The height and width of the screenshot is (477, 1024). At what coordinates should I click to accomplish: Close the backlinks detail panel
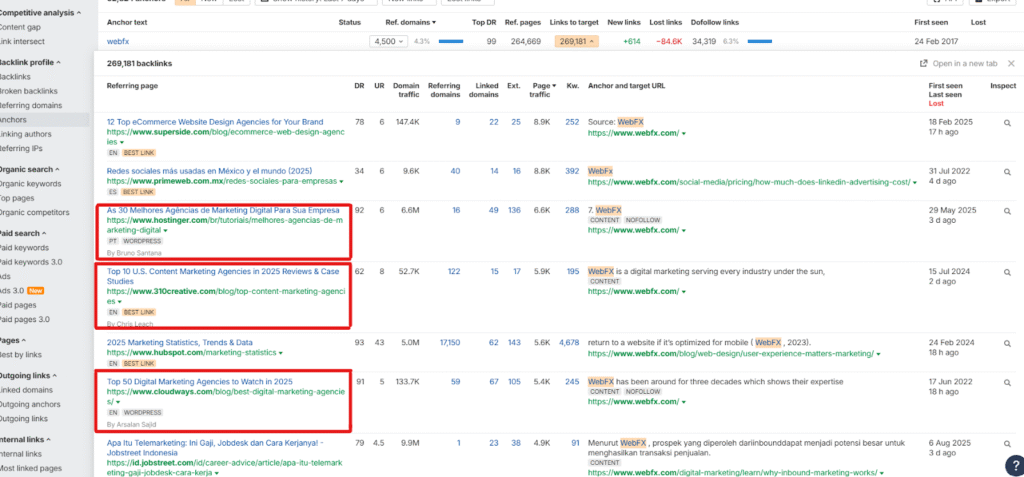point(1010,63)
